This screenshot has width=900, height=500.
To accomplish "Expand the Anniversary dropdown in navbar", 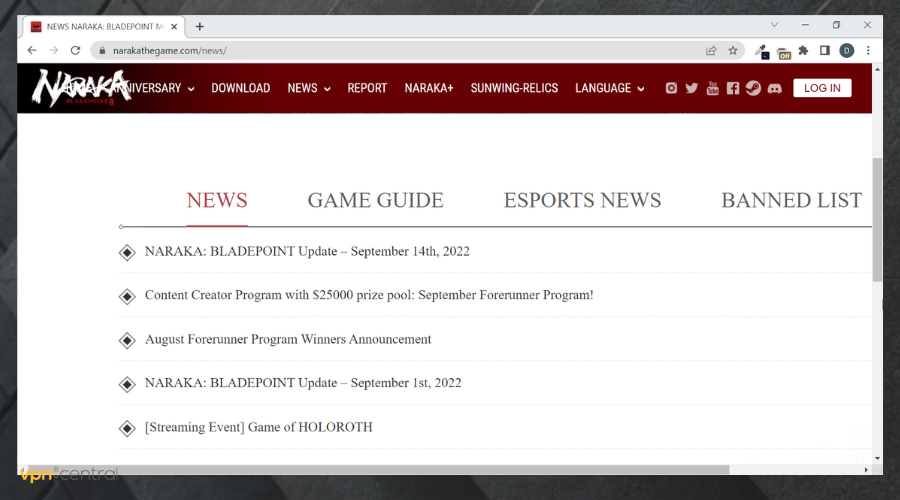I will point(150,88).
